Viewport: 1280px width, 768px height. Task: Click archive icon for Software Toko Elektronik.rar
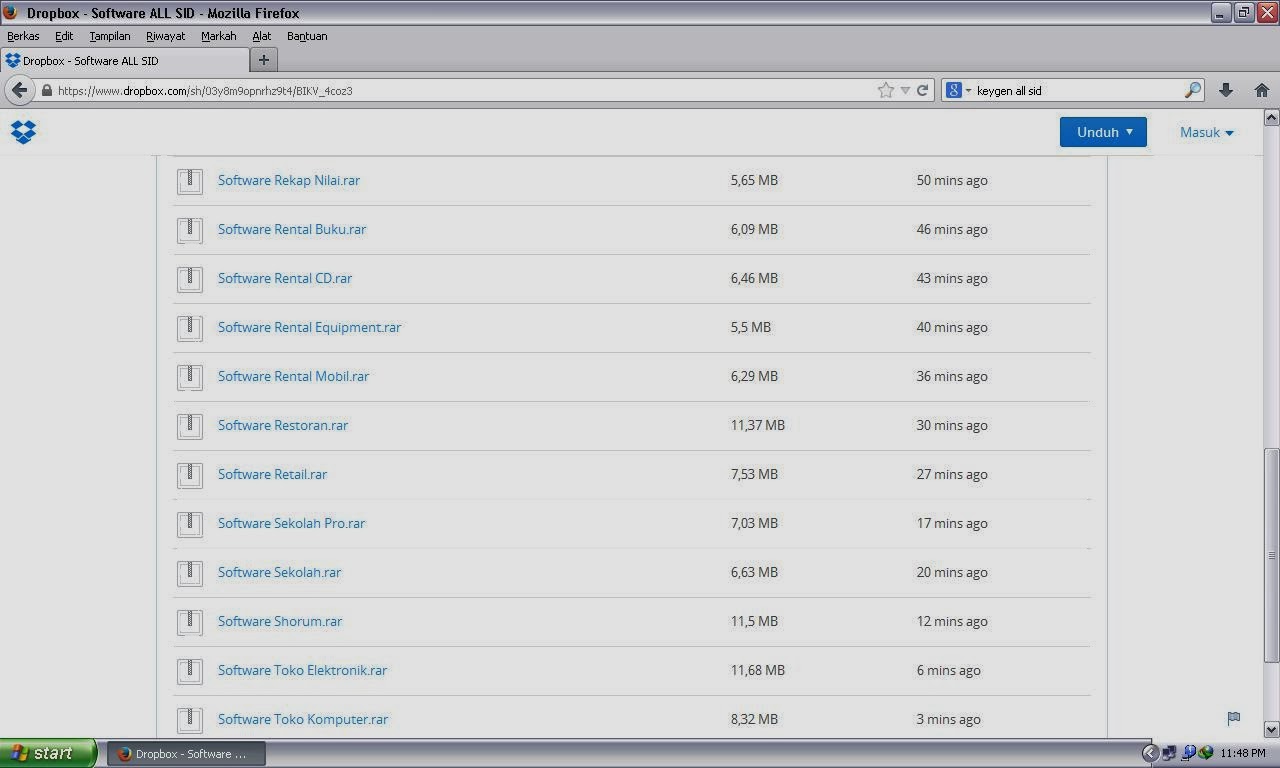click(190, 671)
